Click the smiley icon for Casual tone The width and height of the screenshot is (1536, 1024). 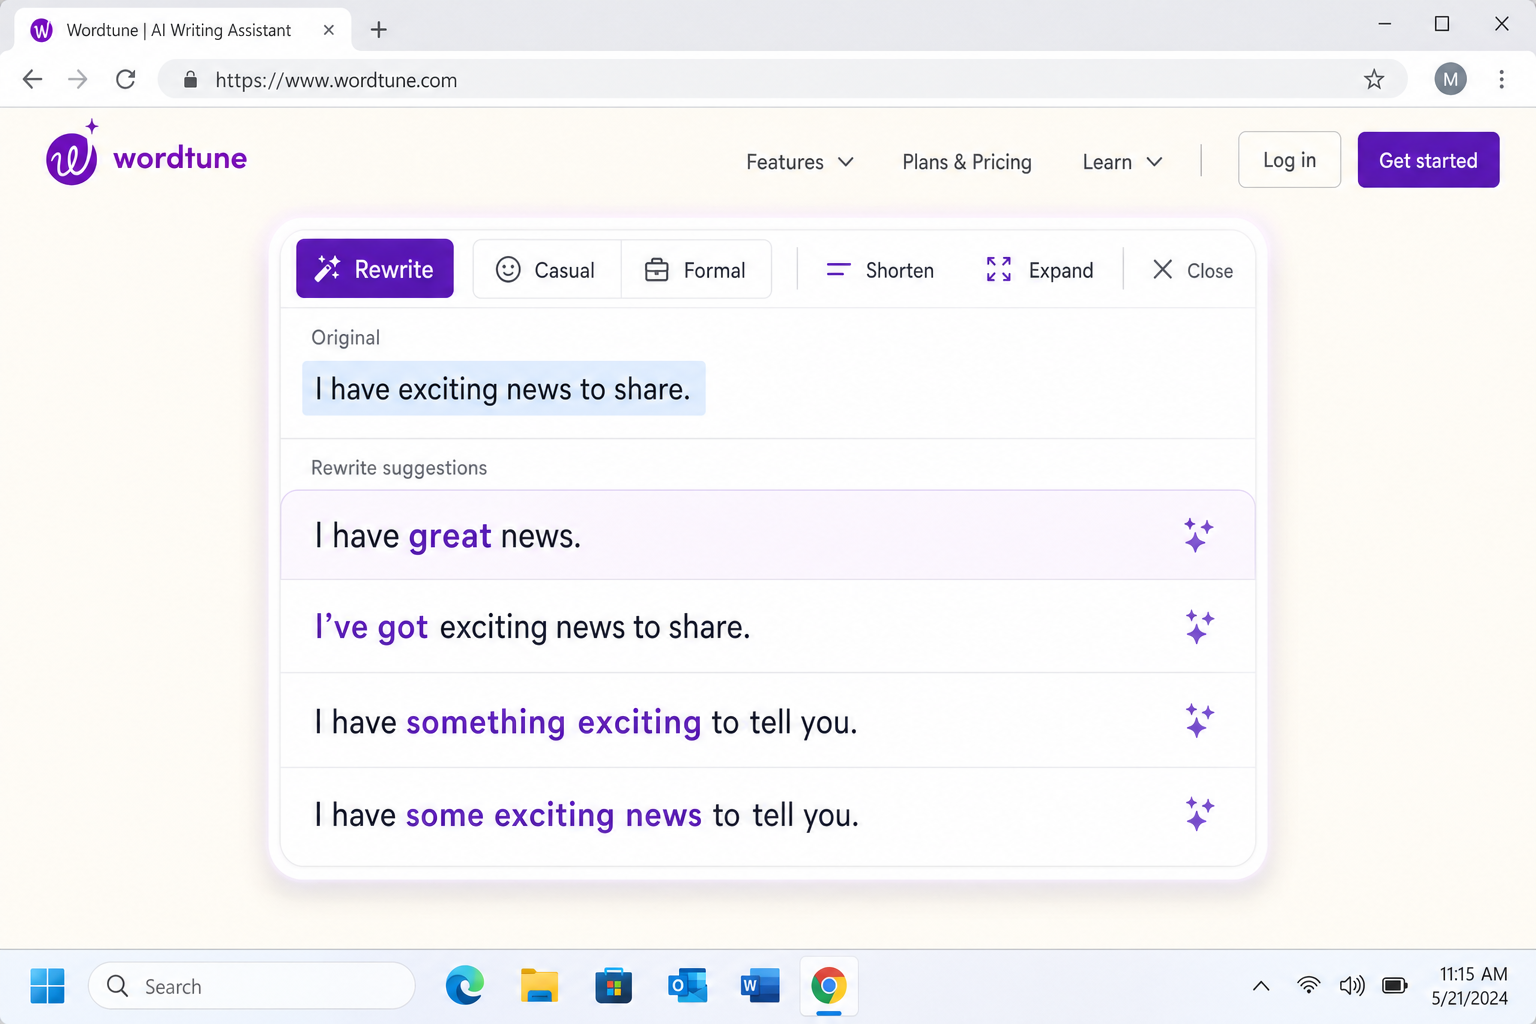[508, 269]
